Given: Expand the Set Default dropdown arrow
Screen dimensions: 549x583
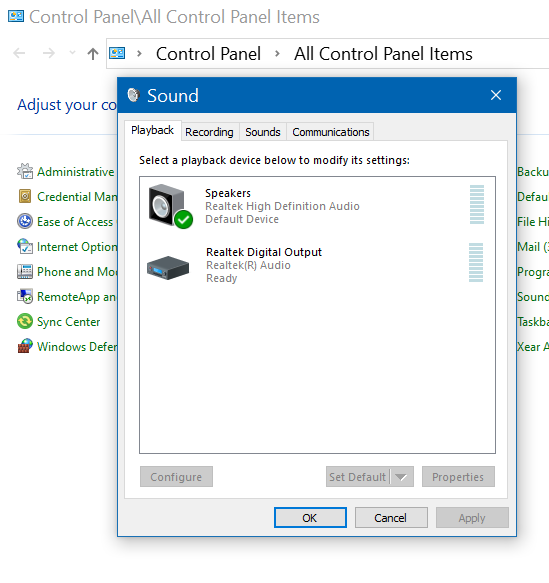Looking at the screenshot, I should [x=401, y=477].
